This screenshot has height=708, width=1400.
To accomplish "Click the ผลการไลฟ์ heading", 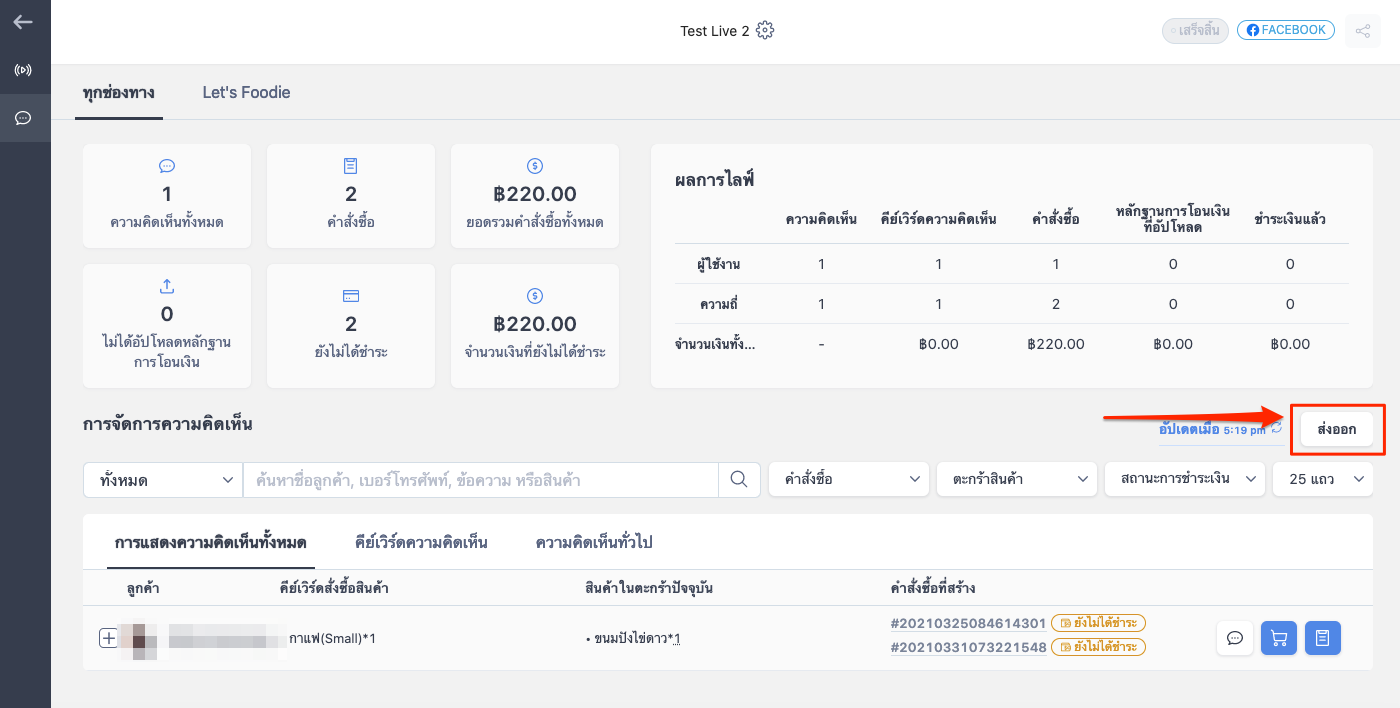I will [x=714, y=181].
